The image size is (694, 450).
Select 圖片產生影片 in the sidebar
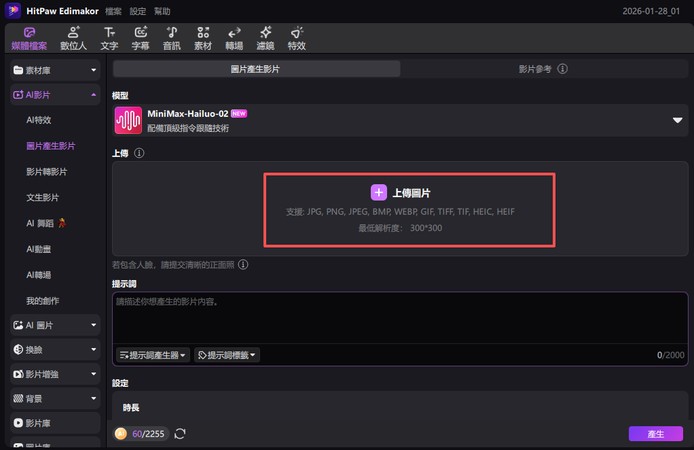pyautogui.click(x=50, y=146)
